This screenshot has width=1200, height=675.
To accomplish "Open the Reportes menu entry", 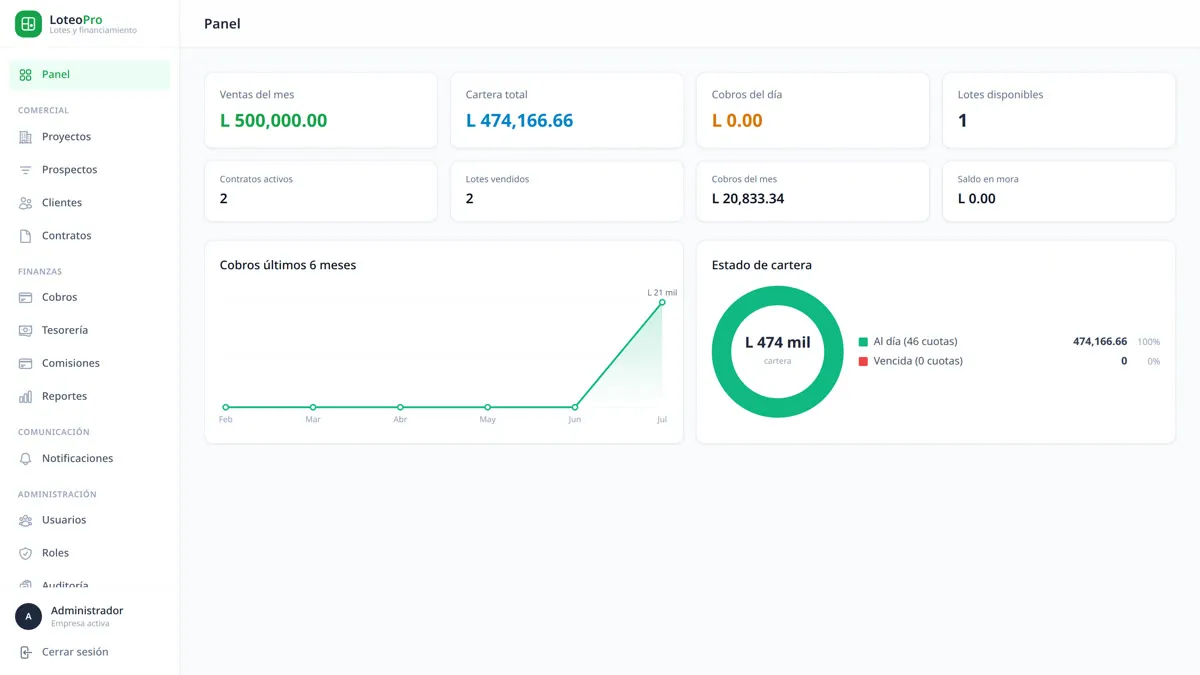I will point(90,397).
